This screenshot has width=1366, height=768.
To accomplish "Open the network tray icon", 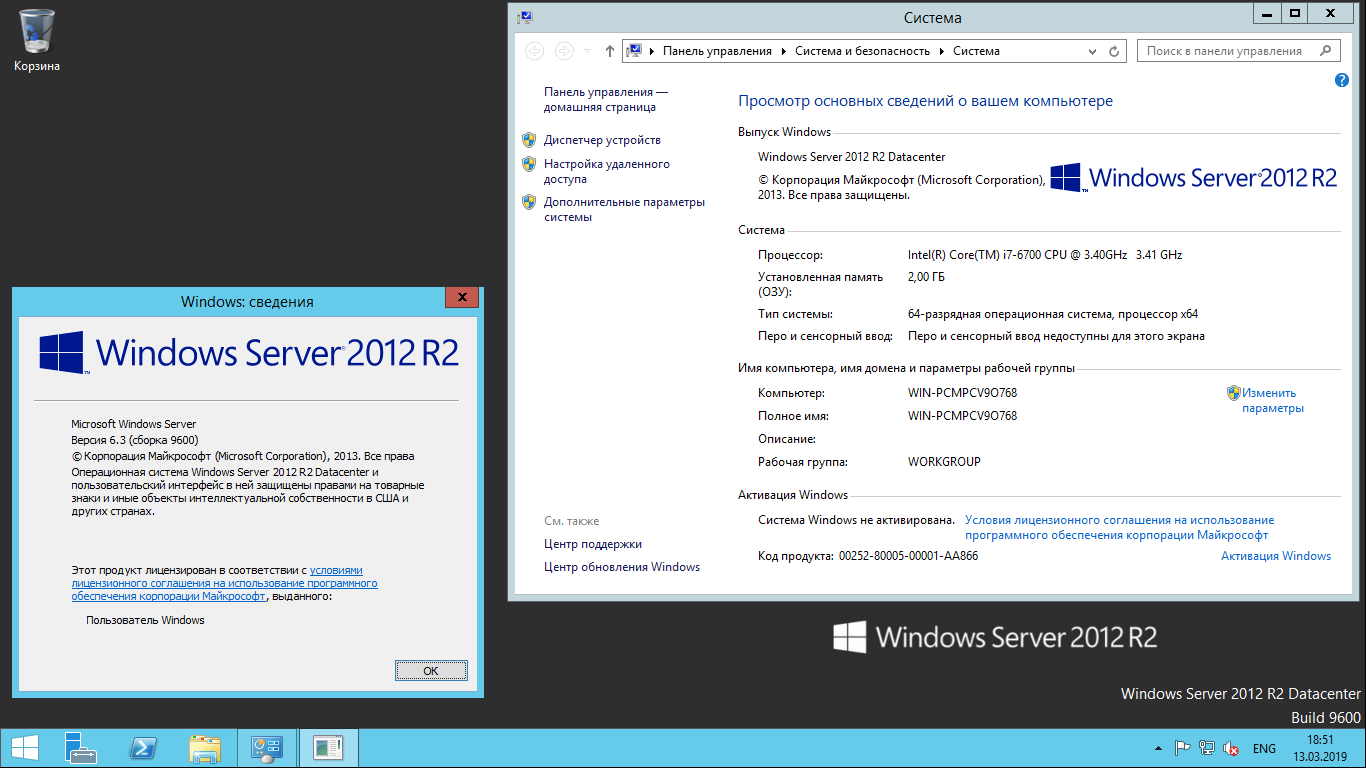I will coord(1207,748).
